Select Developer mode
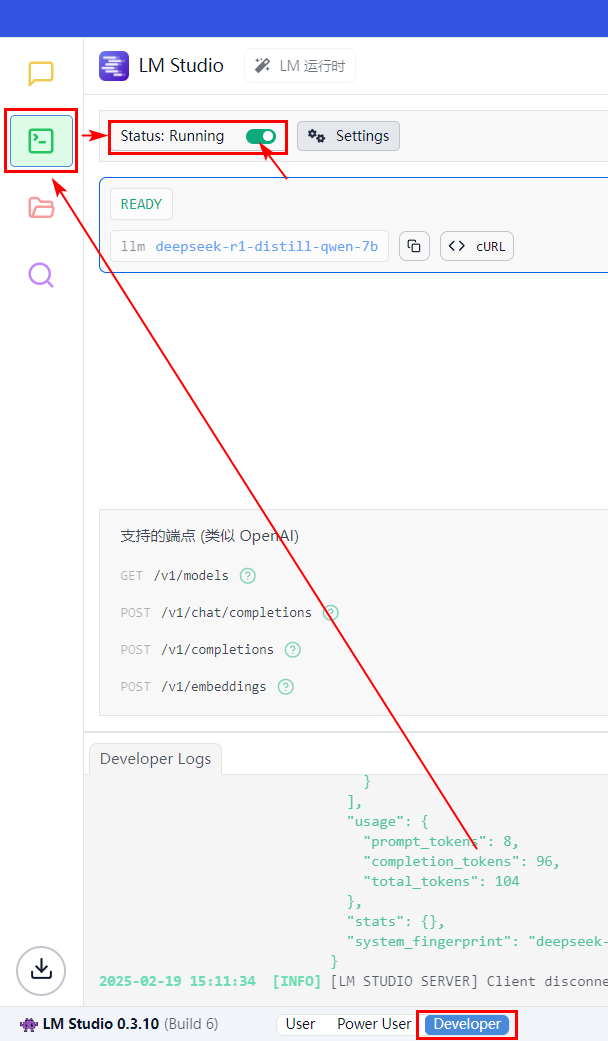 tap(467, 1024)
